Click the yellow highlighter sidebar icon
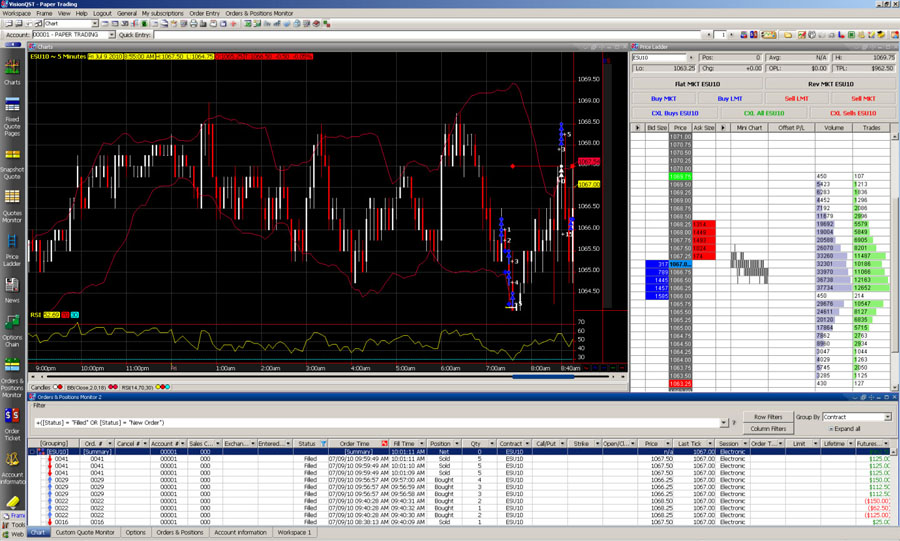This screenshot has height=541, width=900. pos(12,501)
